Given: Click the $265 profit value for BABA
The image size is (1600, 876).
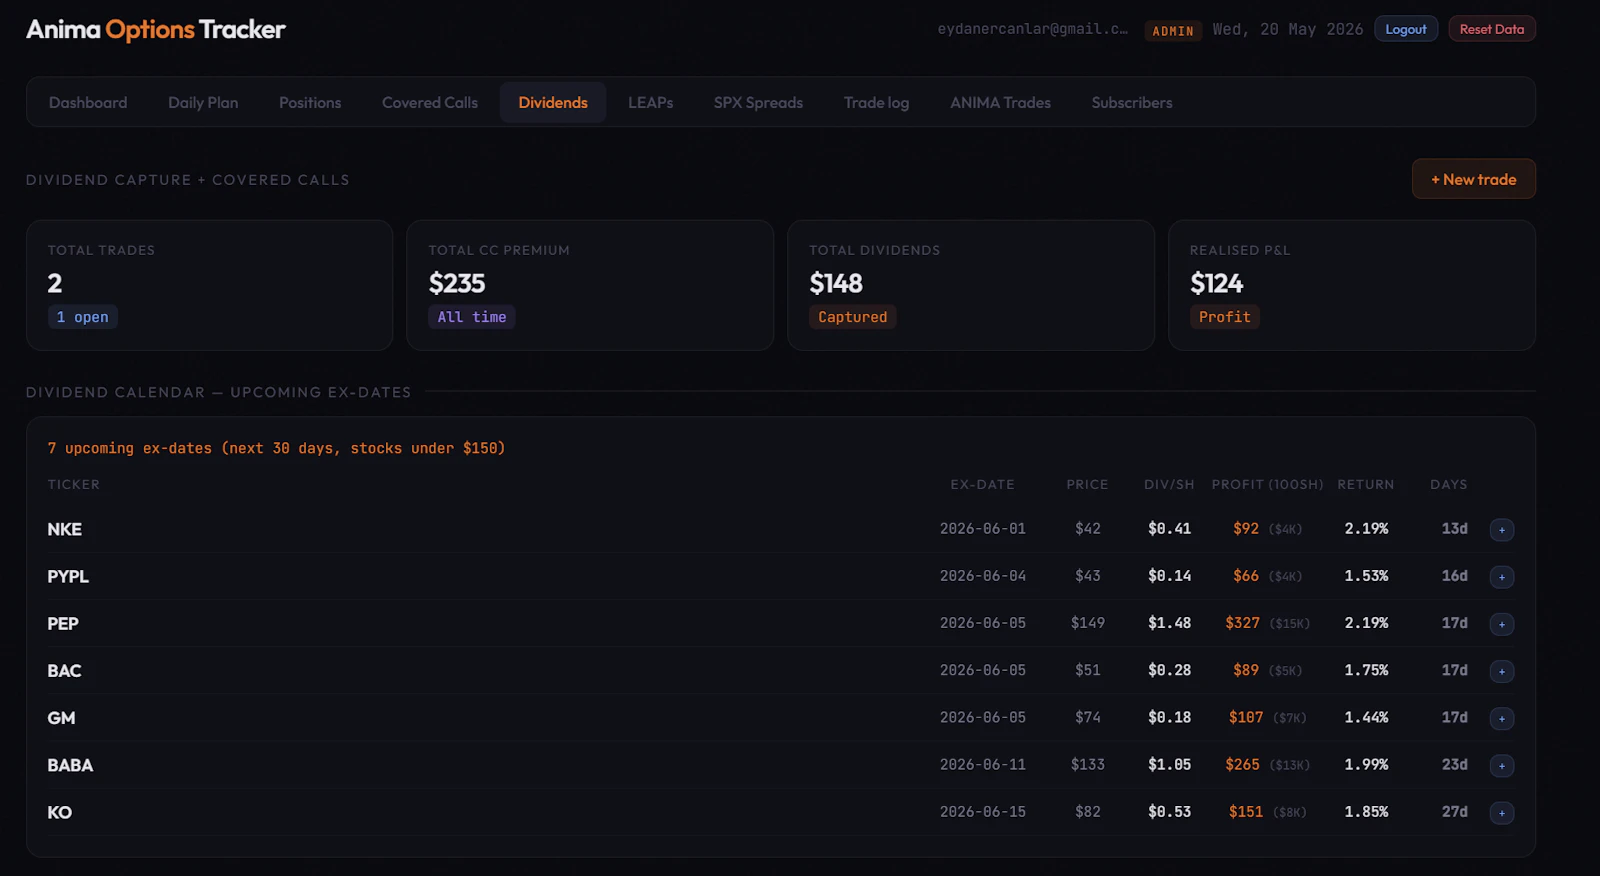Looking at the screenshot, I should [1243, 765].
